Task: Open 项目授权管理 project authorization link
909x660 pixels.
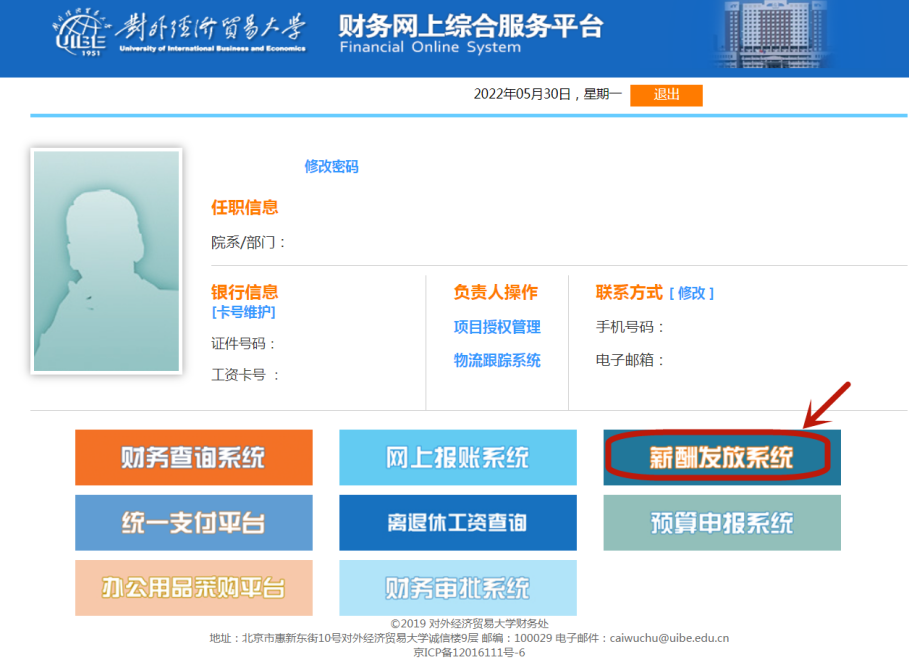Action: [497, 327]
